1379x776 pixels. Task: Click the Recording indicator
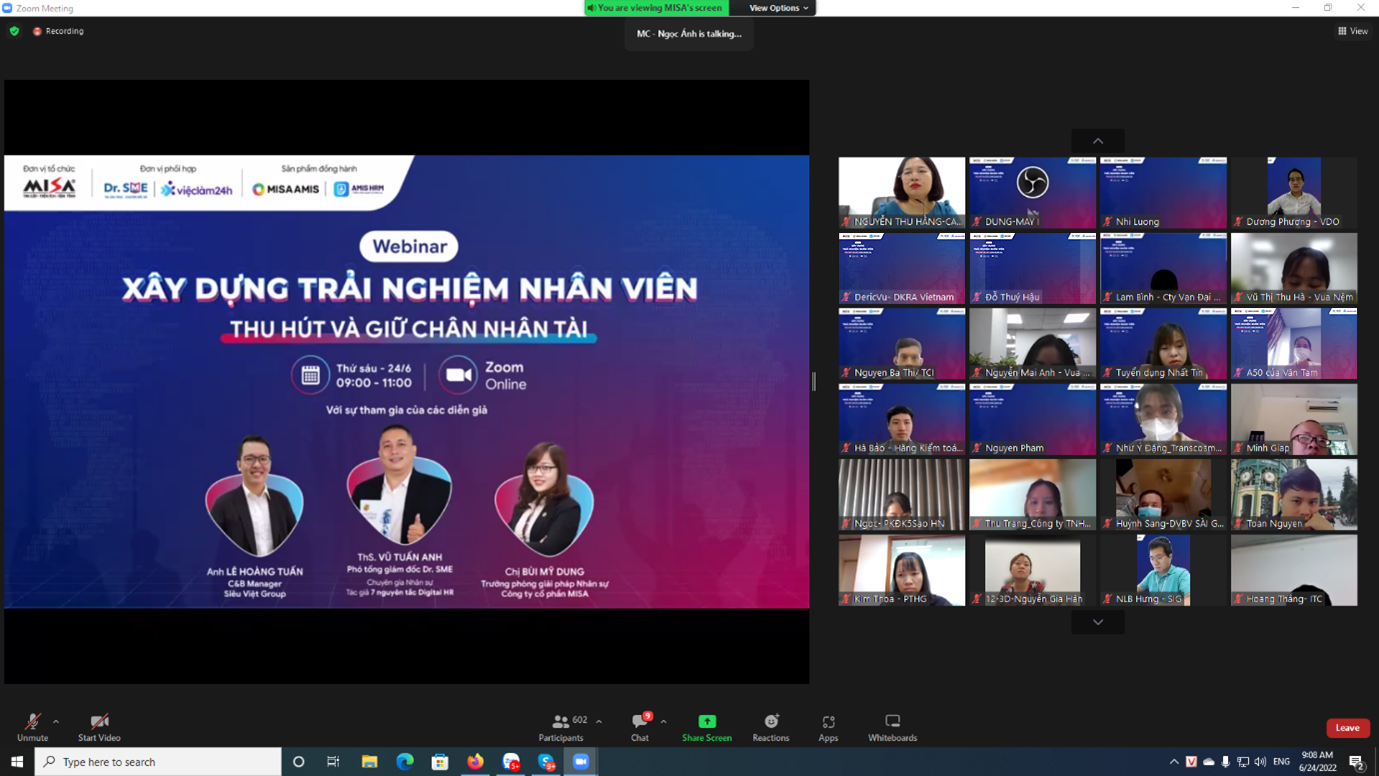(x=58, y=31)
